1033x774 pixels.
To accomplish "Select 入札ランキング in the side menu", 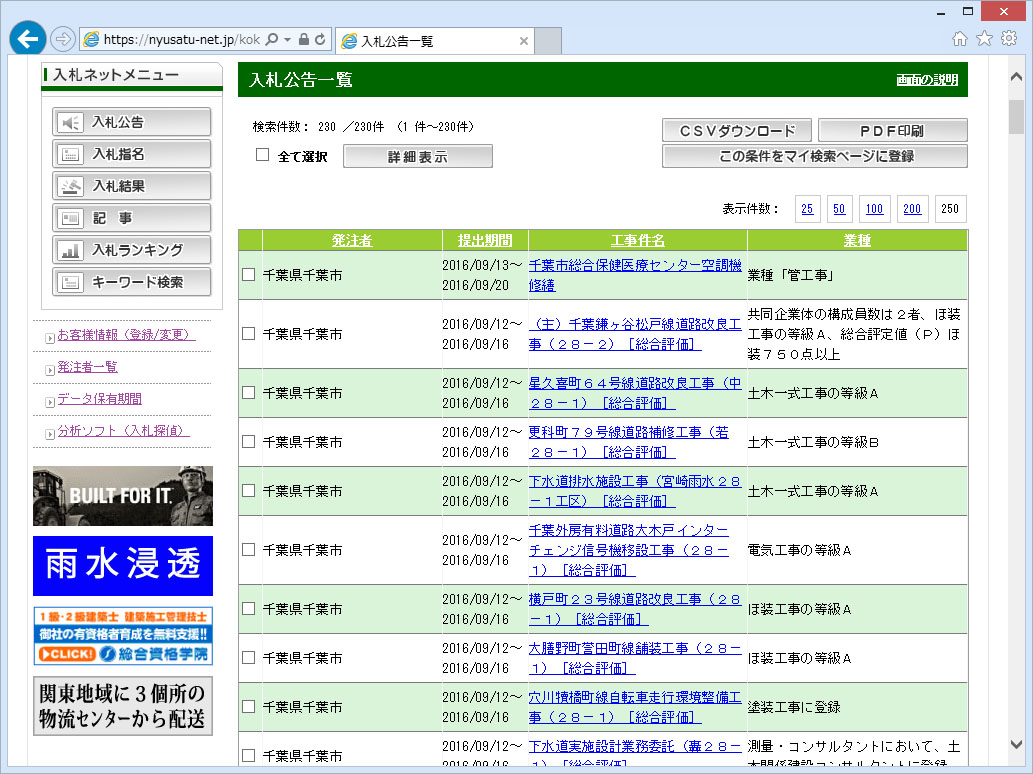I will [132, 250].
